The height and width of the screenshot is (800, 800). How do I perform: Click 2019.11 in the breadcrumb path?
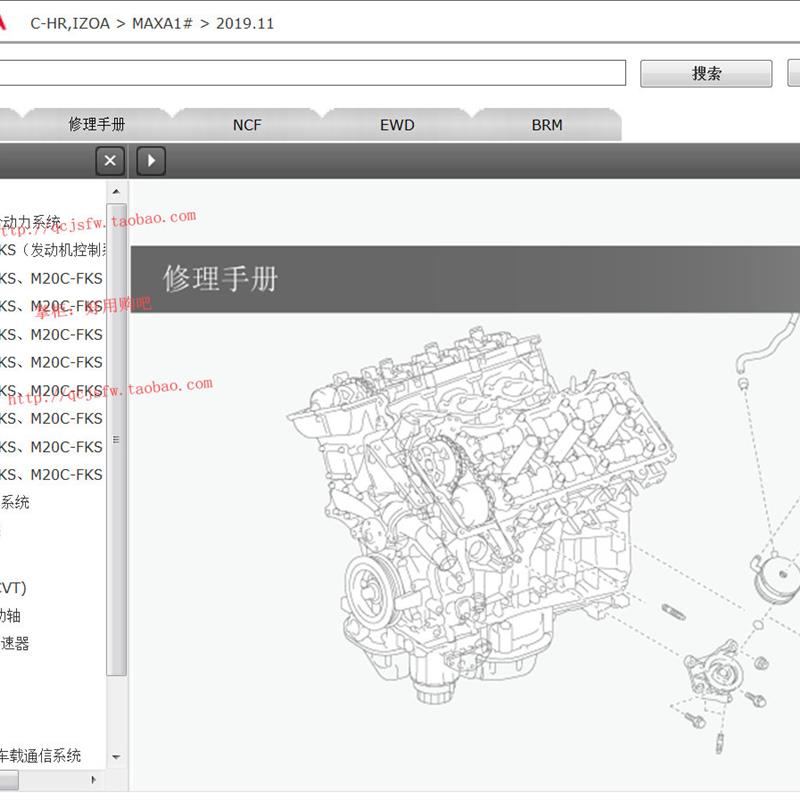[246, 23]
